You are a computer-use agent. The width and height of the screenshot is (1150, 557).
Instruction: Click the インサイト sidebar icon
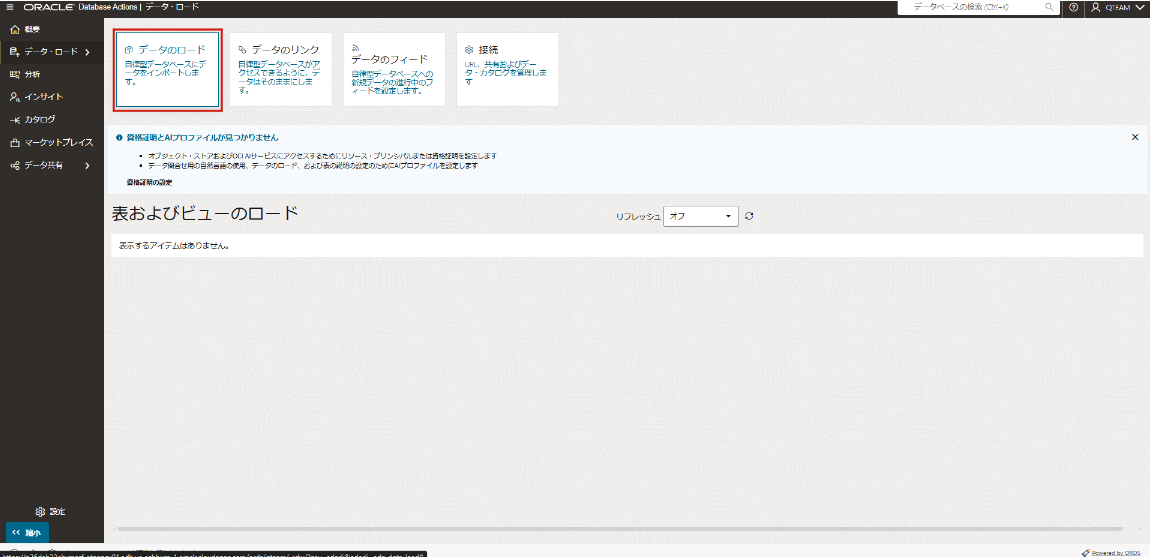(15, 97)
